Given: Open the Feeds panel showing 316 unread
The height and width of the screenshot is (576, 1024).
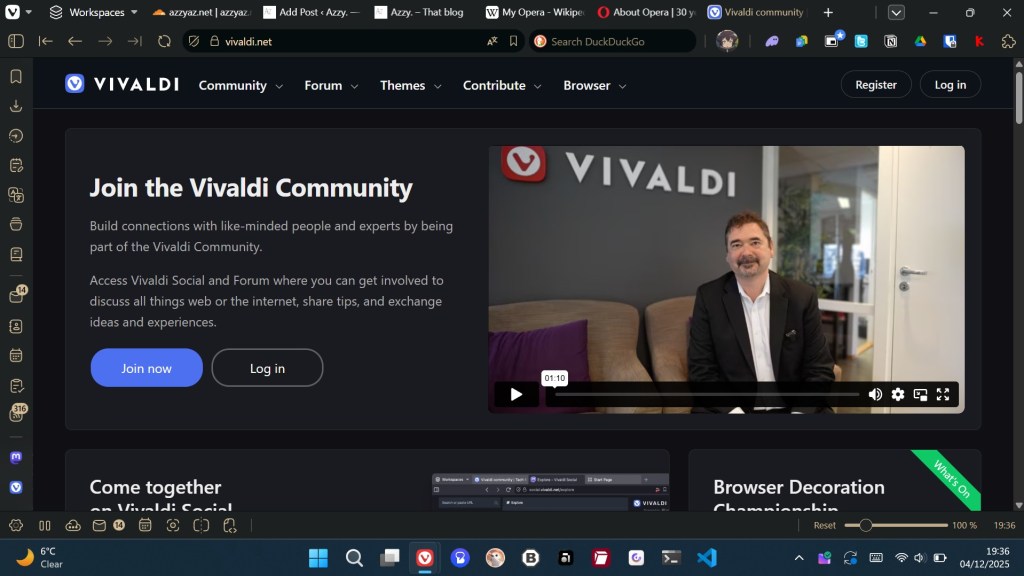Looking at the screenshot, I should pos(18,413).
